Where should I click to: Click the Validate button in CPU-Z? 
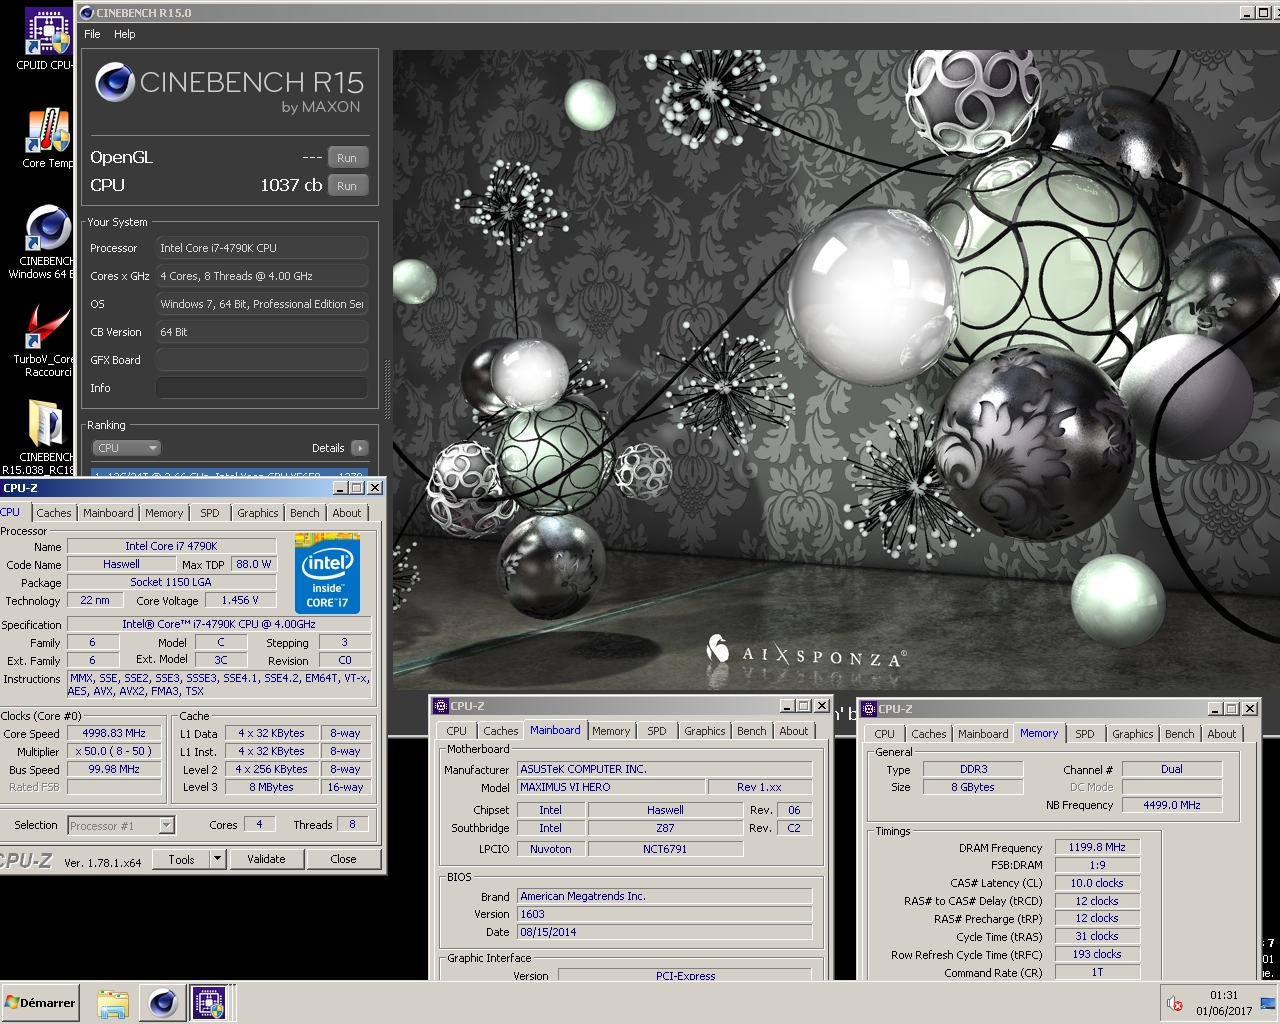tap(266, 859)
